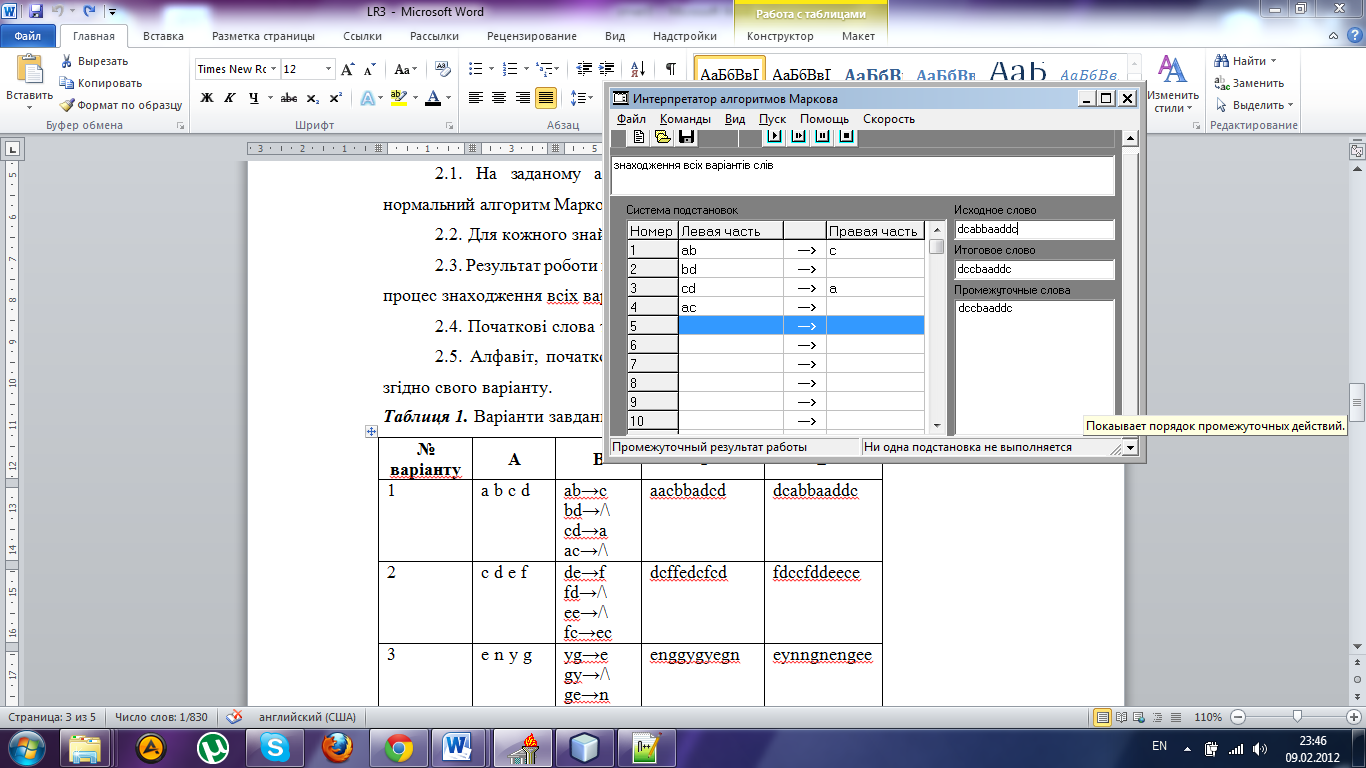Viewport: 1366px width, 768px height.
Task: Open Skype from the taskbar
Action: (275, 747)
